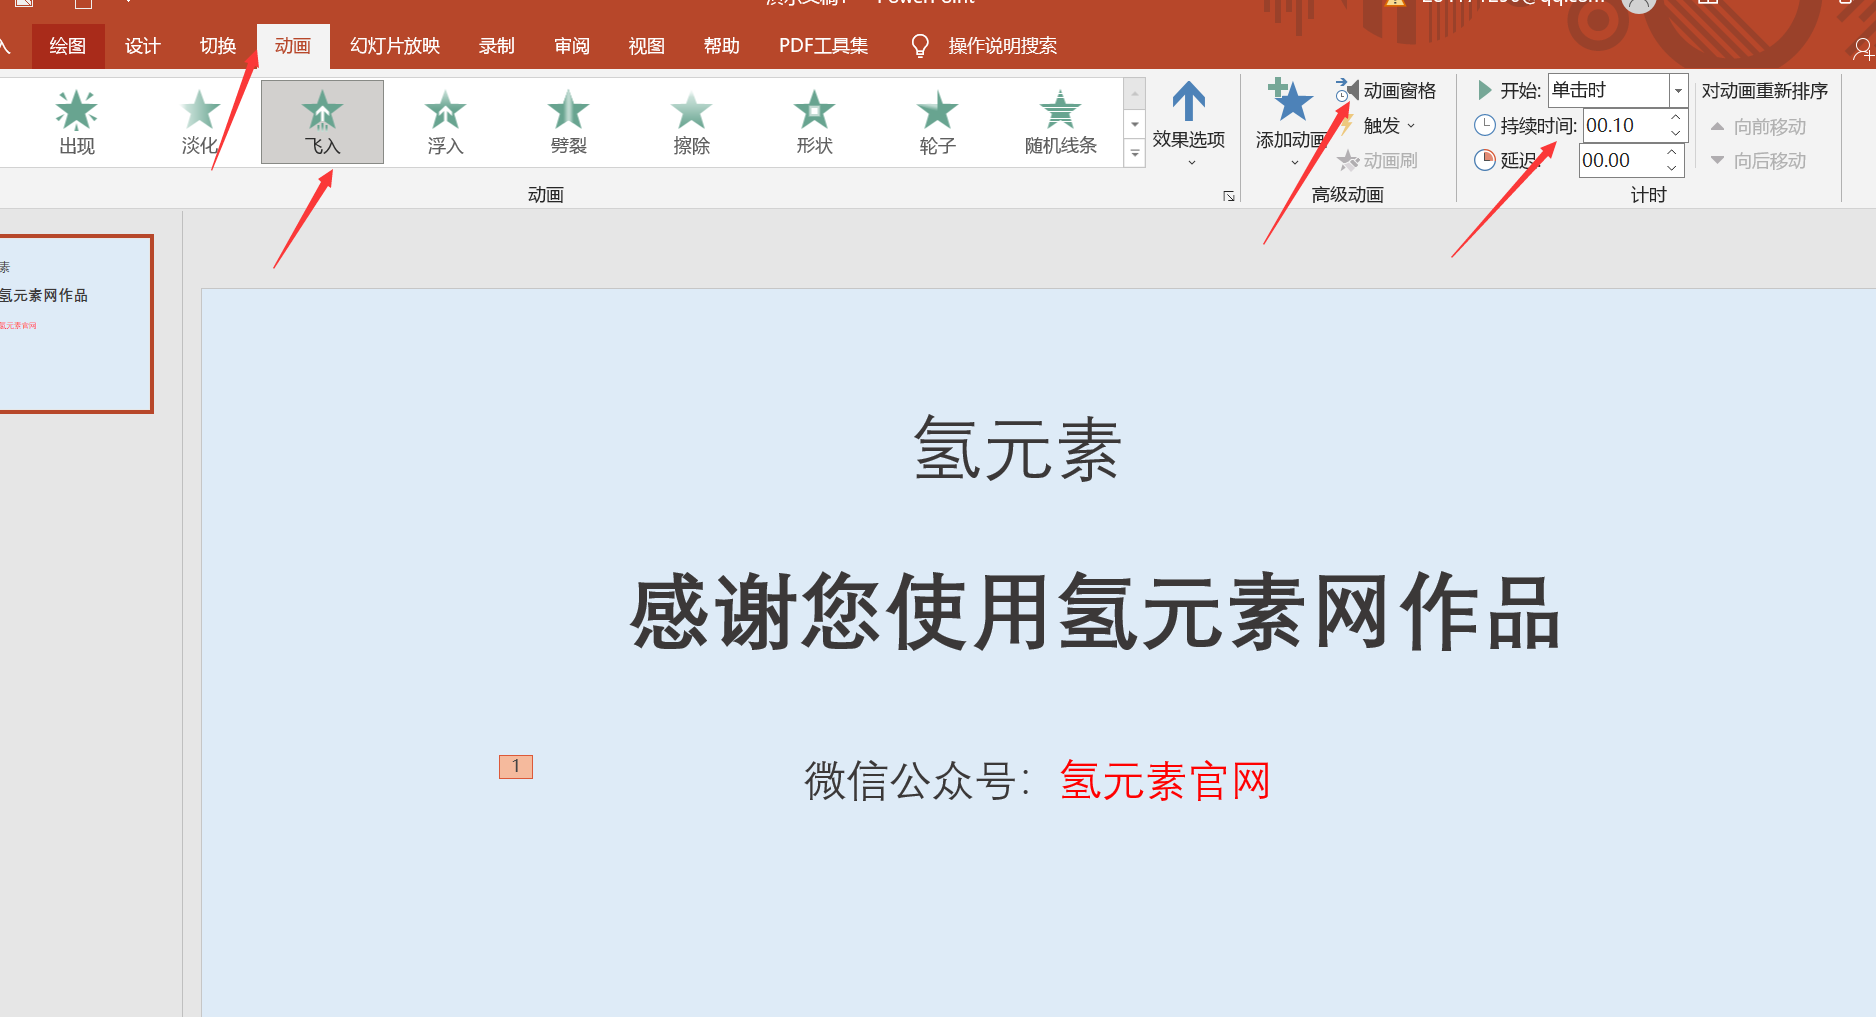Choose the 浮入 (Float In) animation
The height and width of the screenshot is (1017, 1876).
tap(445, 122)
